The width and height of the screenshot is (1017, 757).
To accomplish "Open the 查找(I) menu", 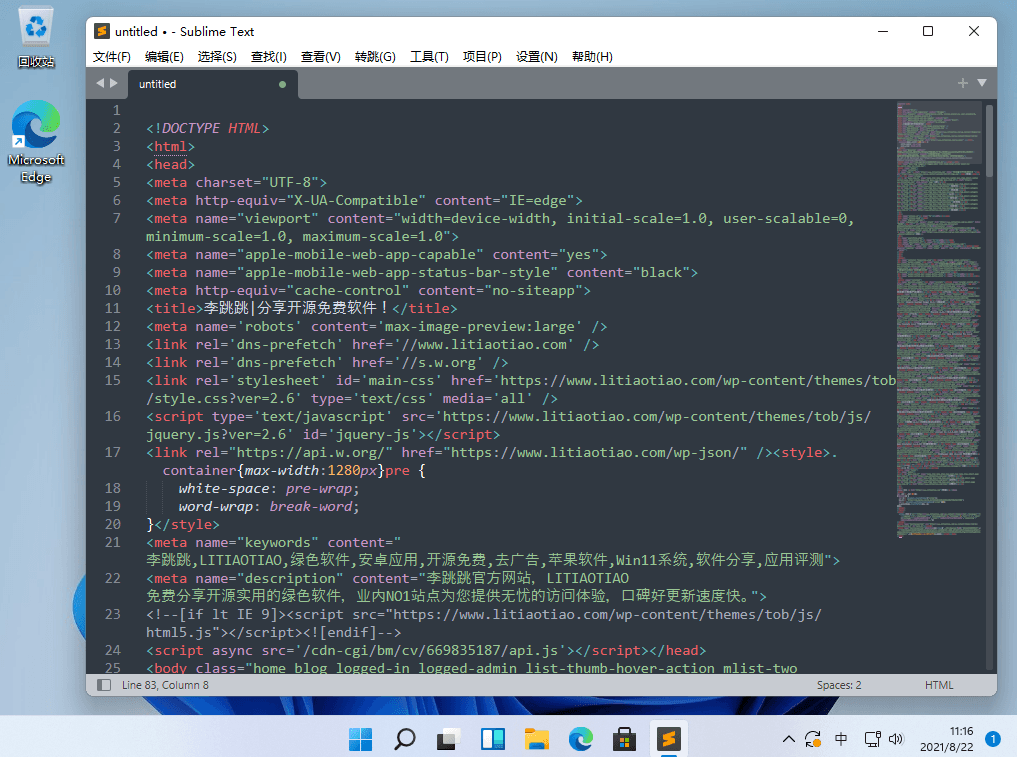I will 269,56.
